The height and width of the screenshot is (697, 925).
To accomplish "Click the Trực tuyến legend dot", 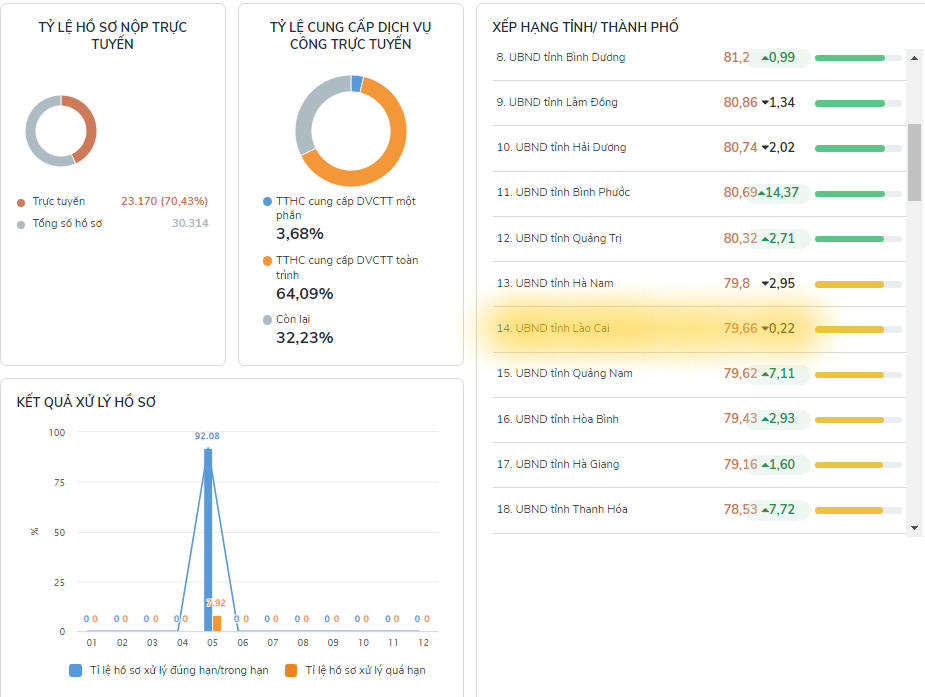I will click(x=21, y=202).
